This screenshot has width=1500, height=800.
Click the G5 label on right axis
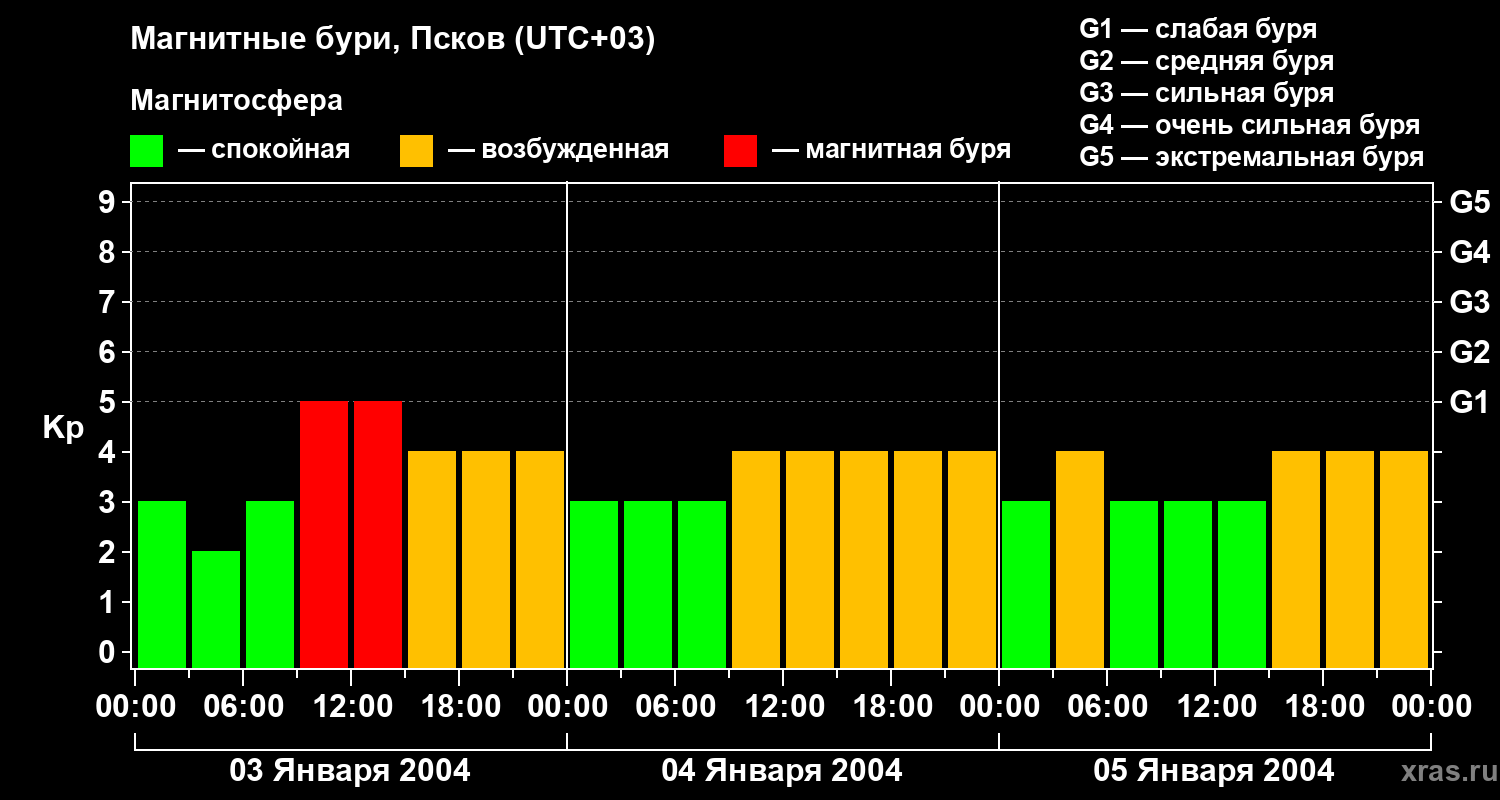1469,202
